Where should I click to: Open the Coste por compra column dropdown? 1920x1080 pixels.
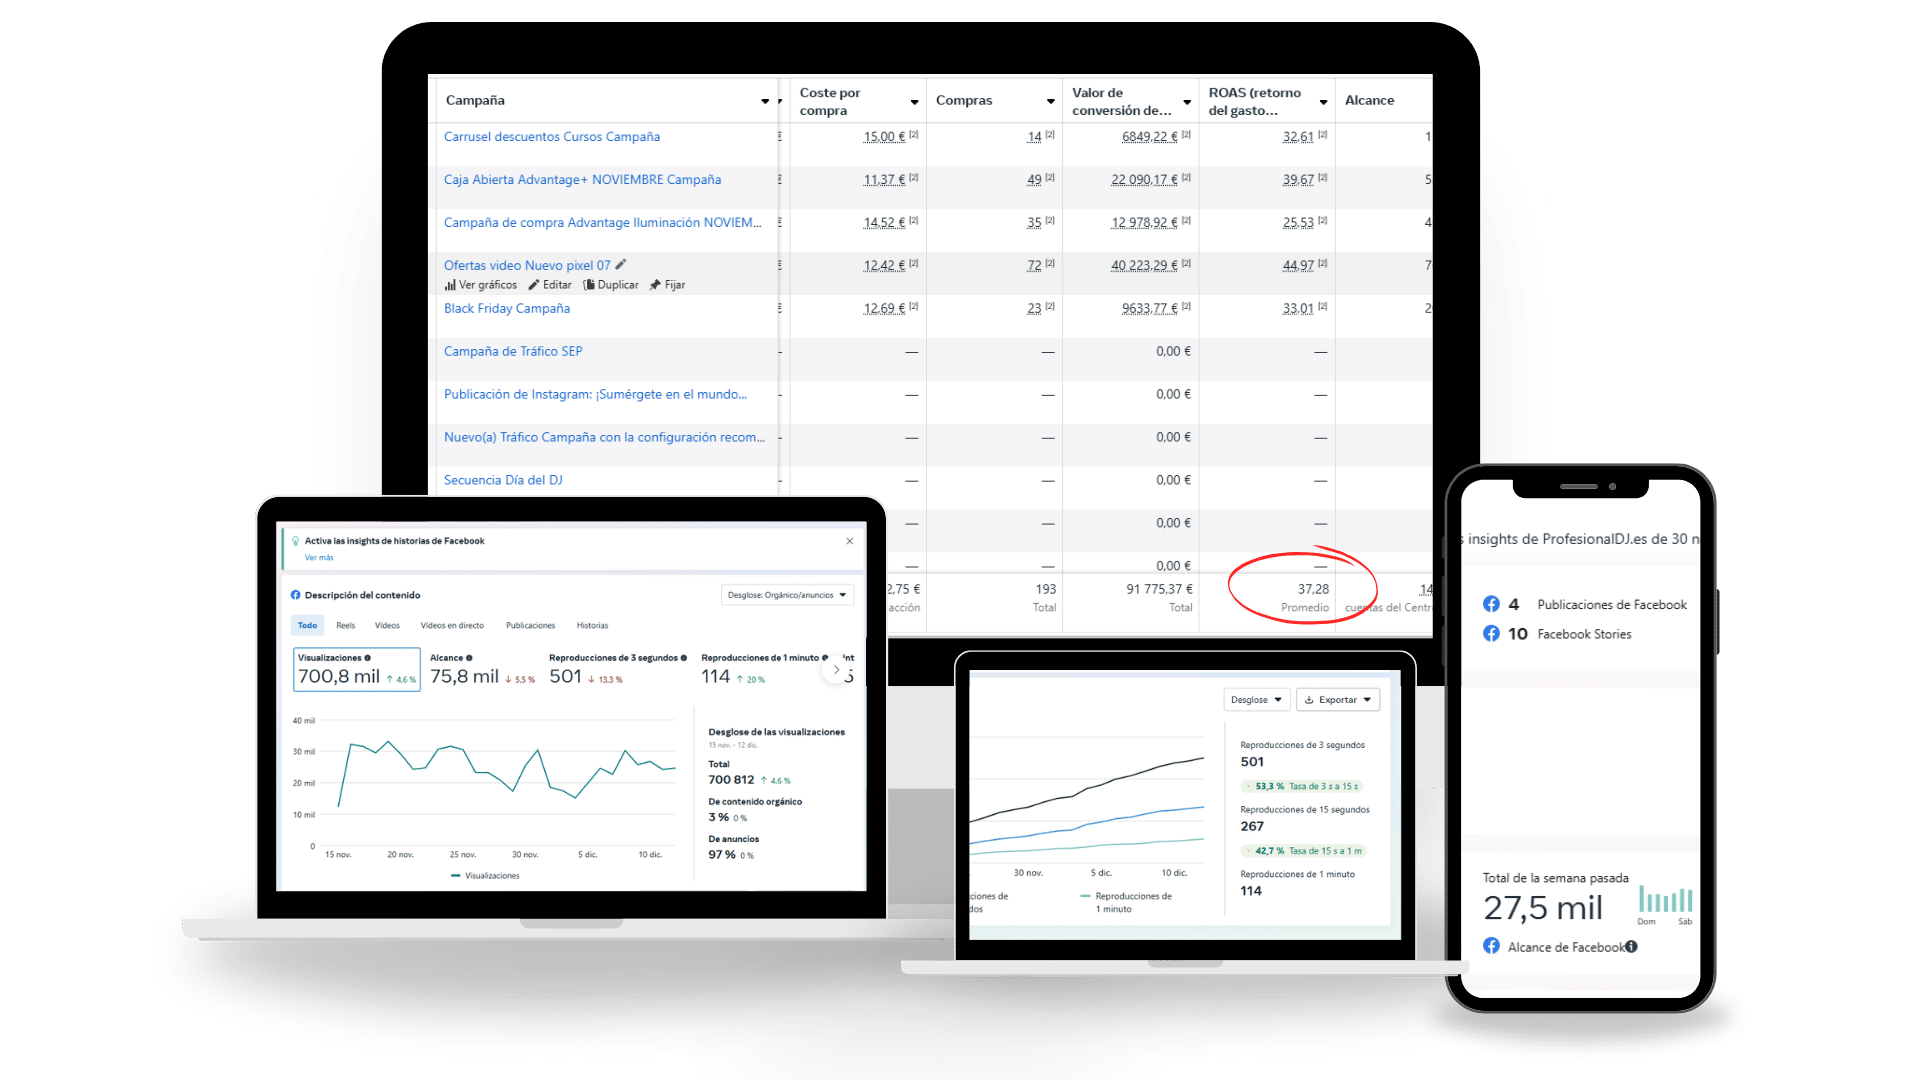(914, 102)
